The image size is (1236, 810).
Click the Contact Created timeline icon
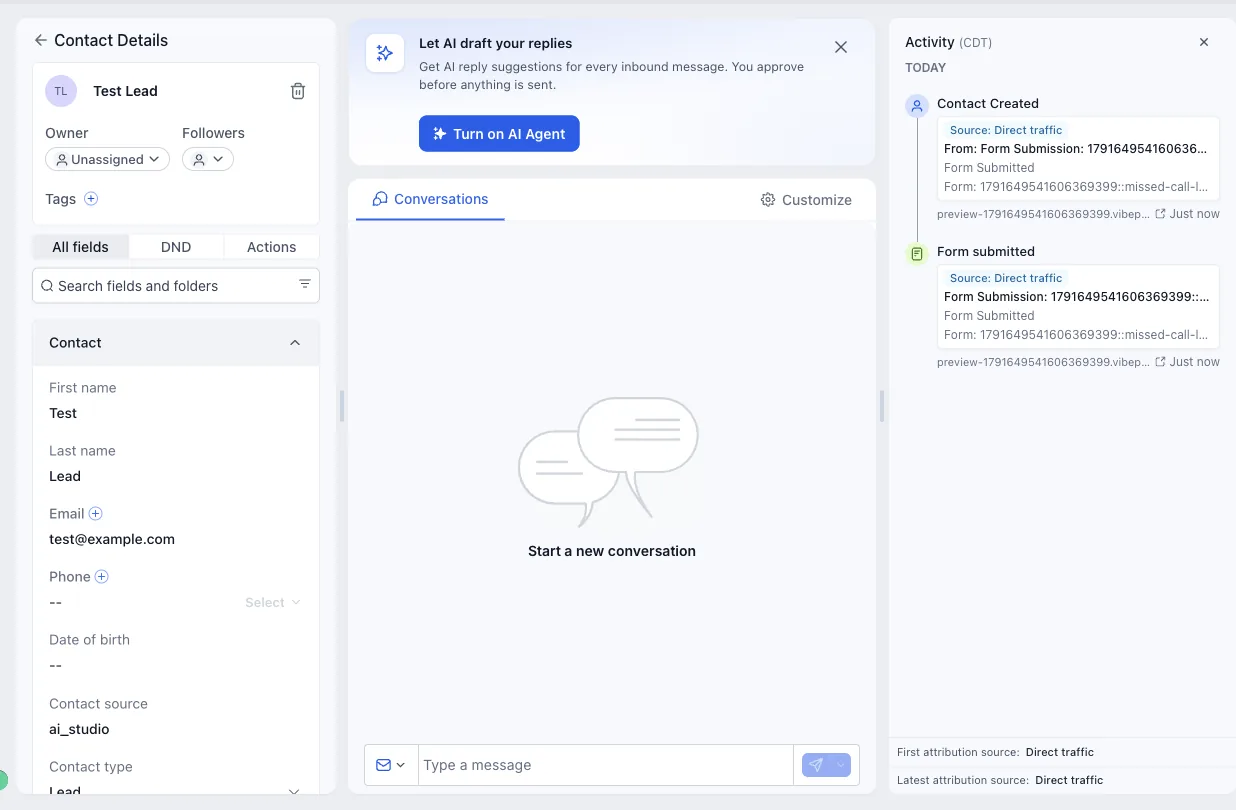917,106
